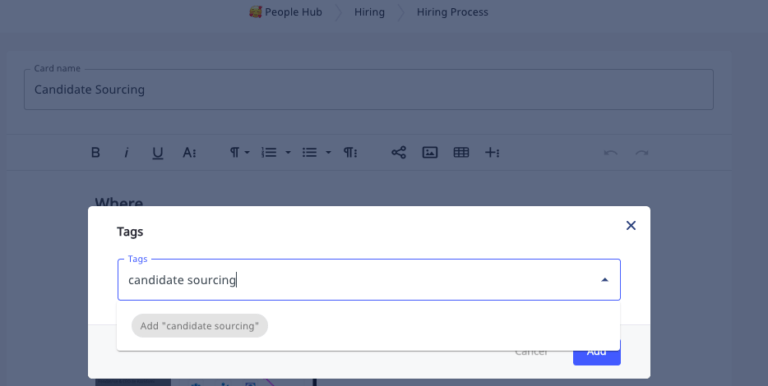Close the Tags dialog with X

[x=631, y=225]
